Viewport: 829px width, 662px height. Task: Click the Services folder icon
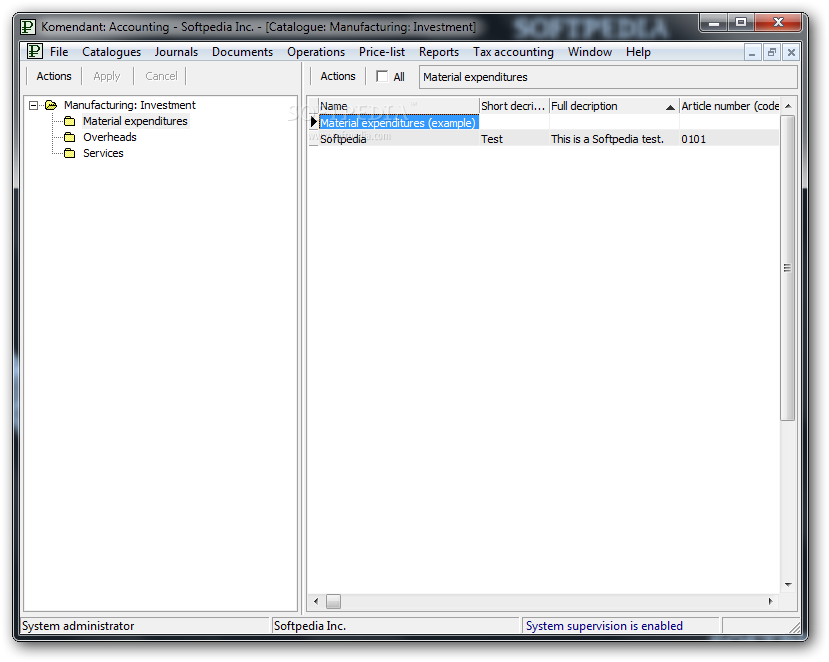(x=70, y=153)
